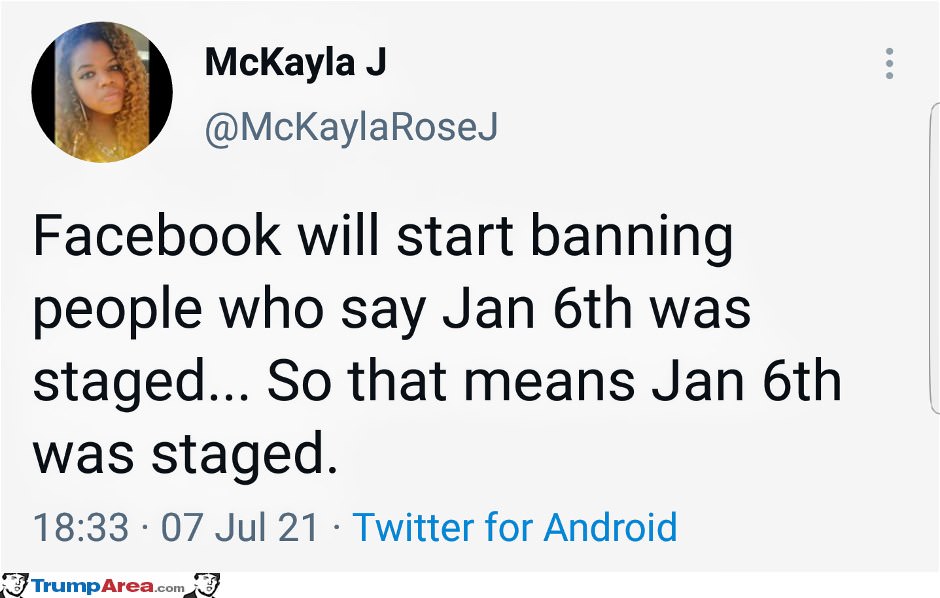Click the Twitter for Android source link
Viewport: 940px width, 598px height.
click(x=515, y=527)
